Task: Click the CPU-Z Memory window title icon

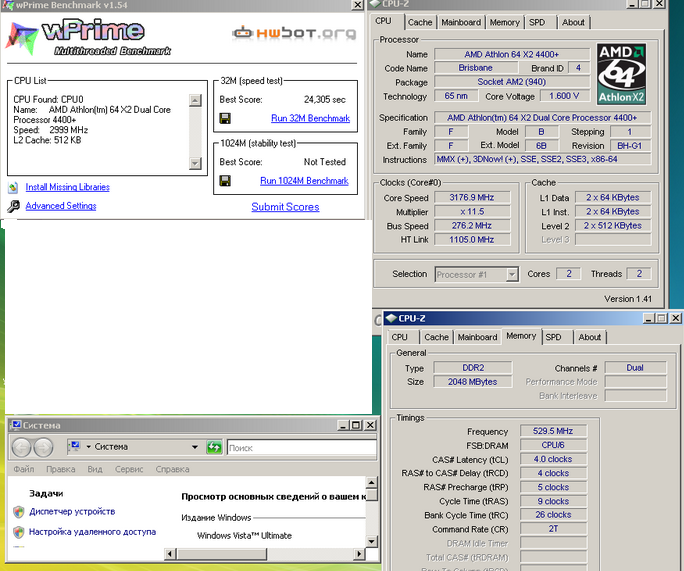Action: point(391,318)
